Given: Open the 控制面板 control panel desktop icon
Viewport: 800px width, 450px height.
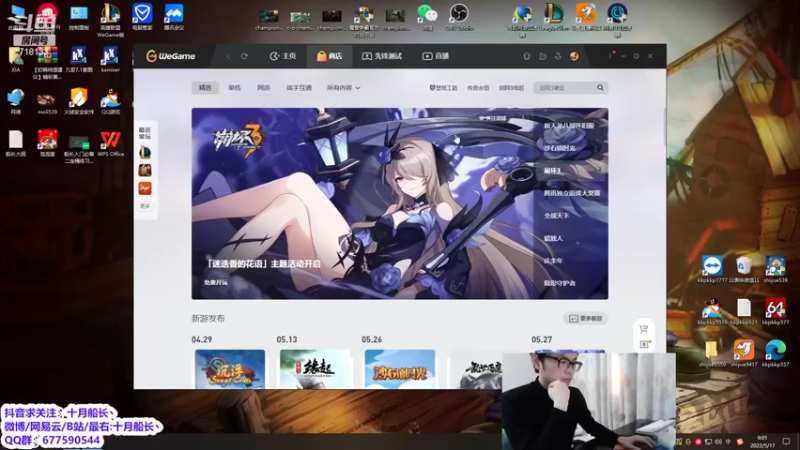Looking at the screenshot, I should [79, 17].
